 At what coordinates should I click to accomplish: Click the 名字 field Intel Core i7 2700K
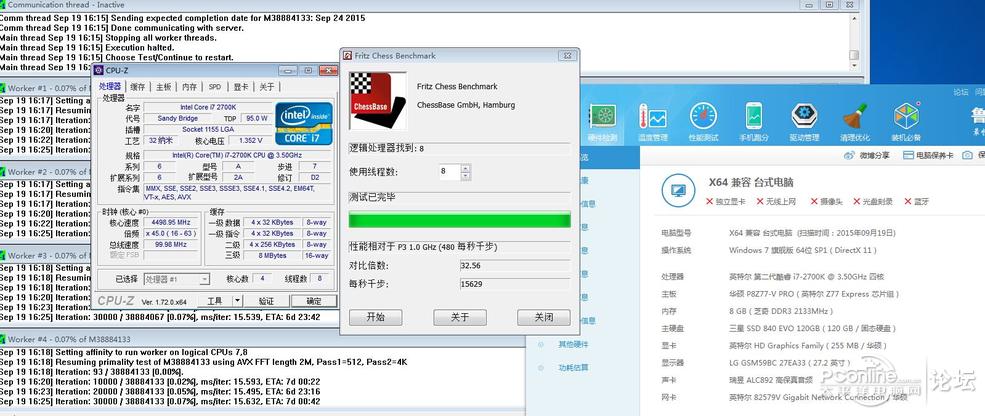(207, 107)
